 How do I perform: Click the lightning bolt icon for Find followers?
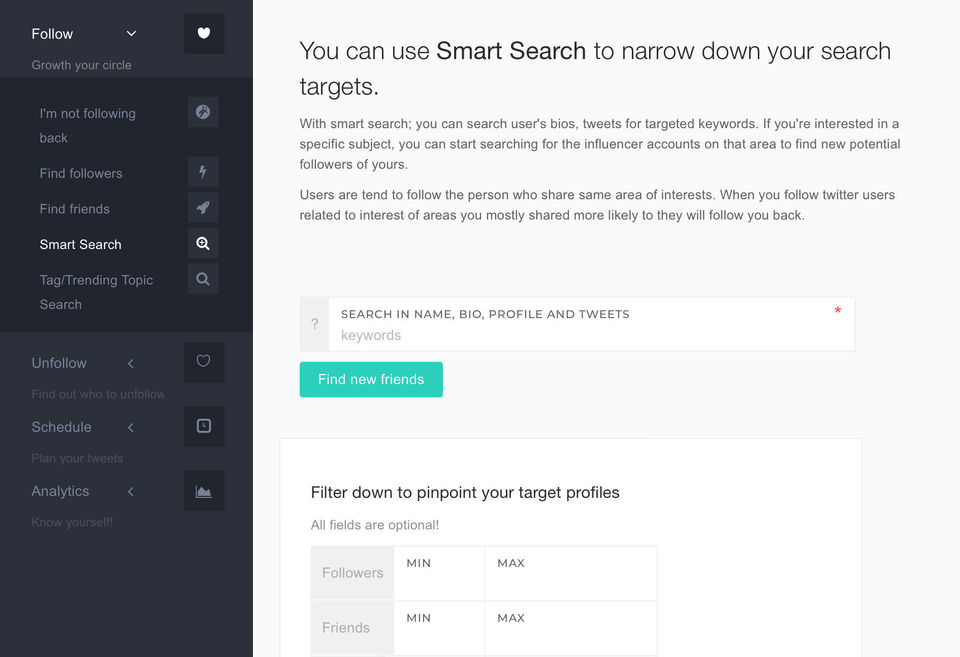(203, 172)
